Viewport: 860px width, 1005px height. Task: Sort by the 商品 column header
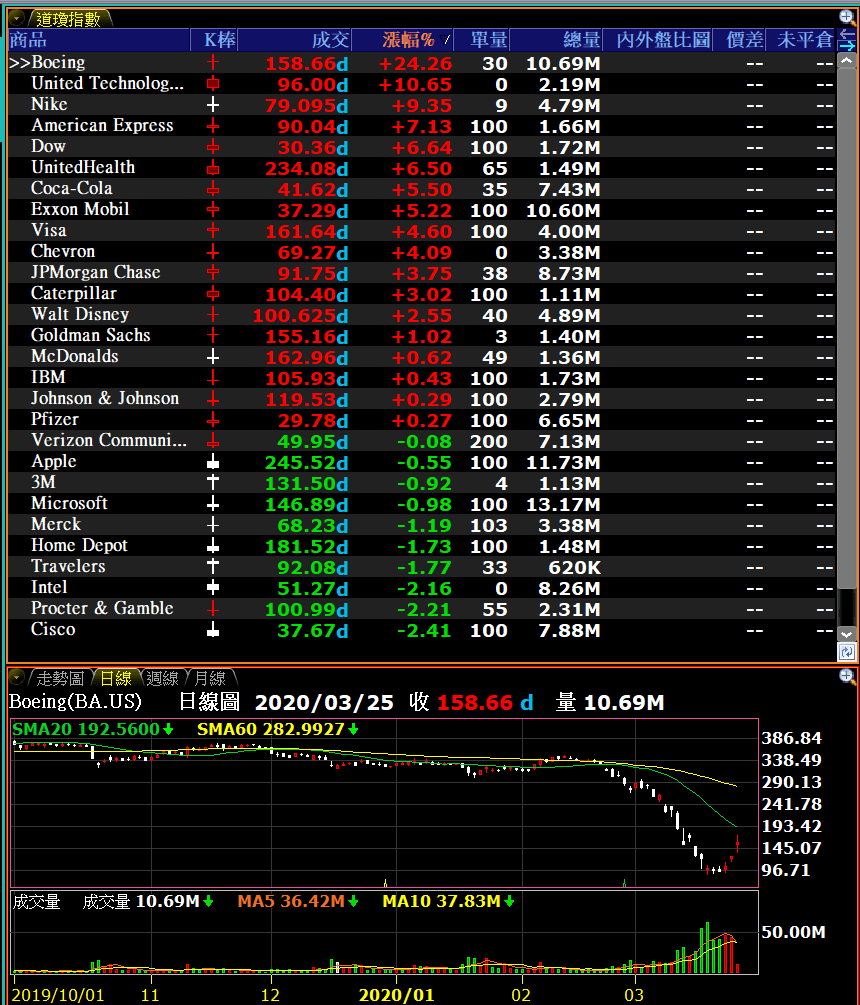coord(99,40)
